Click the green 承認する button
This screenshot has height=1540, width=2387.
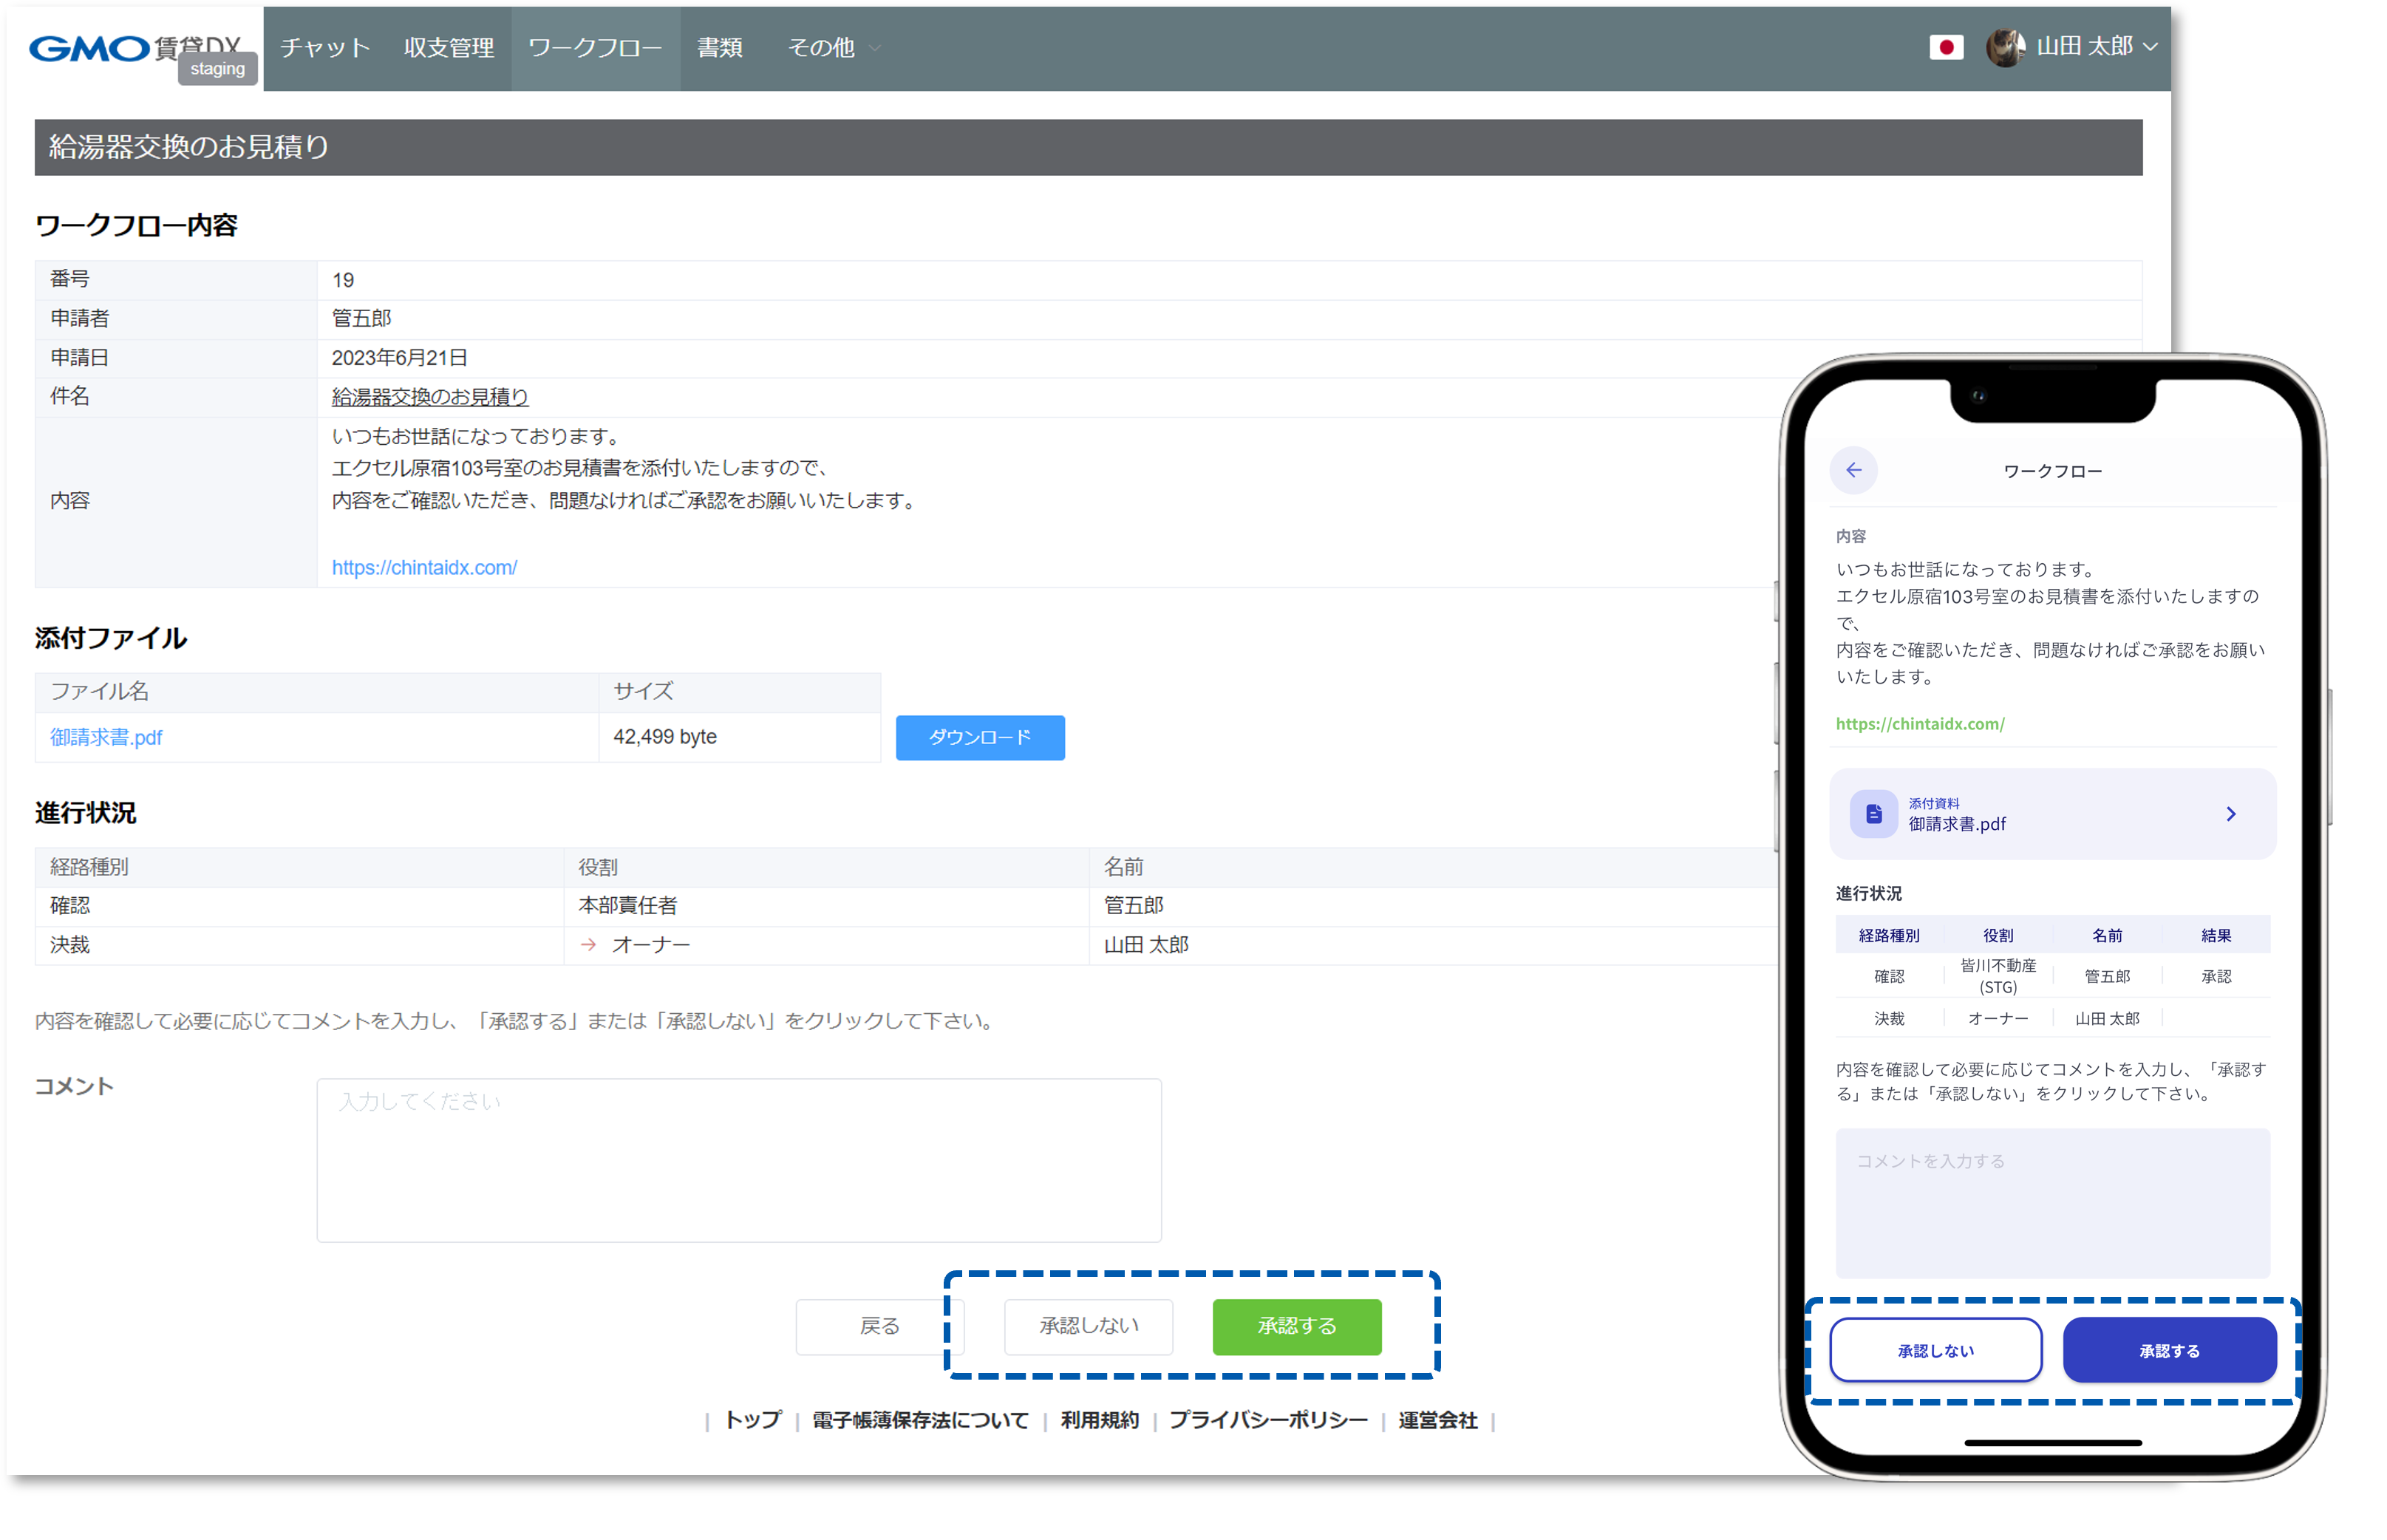coord(1296,1326)
